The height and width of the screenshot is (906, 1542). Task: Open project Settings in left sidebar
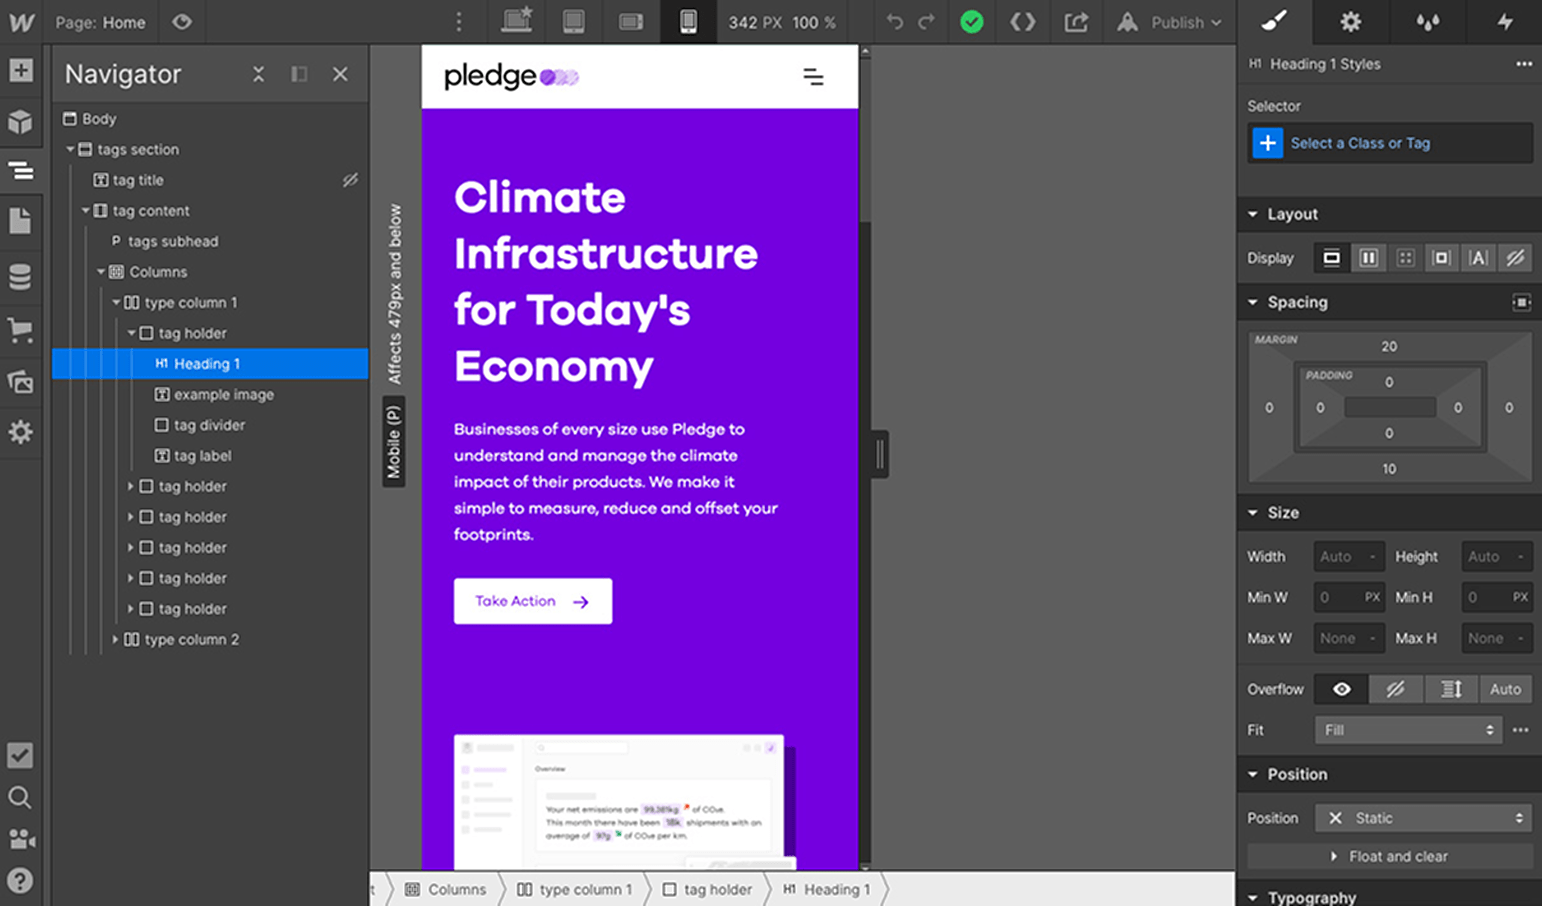coord(21,432)
